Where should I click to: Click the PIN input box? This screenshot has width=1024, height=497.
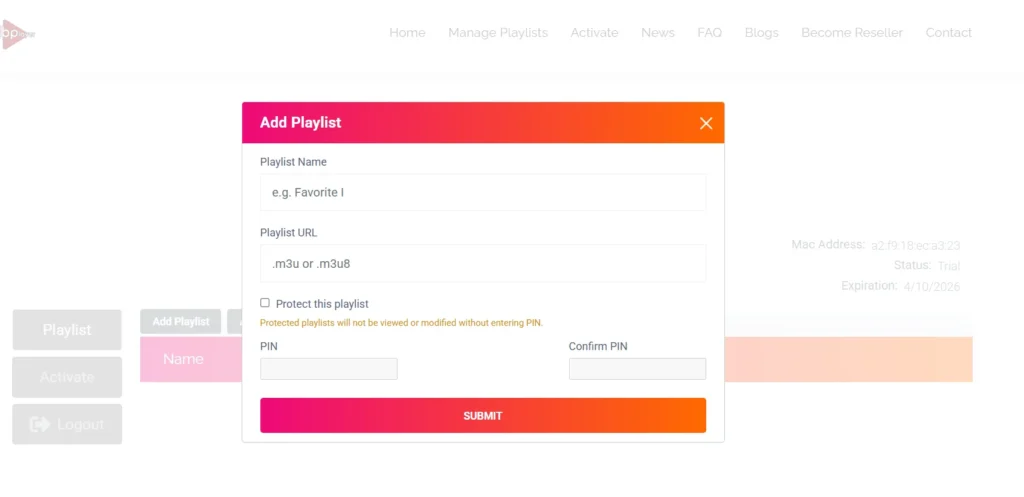(x=328, y=369)
